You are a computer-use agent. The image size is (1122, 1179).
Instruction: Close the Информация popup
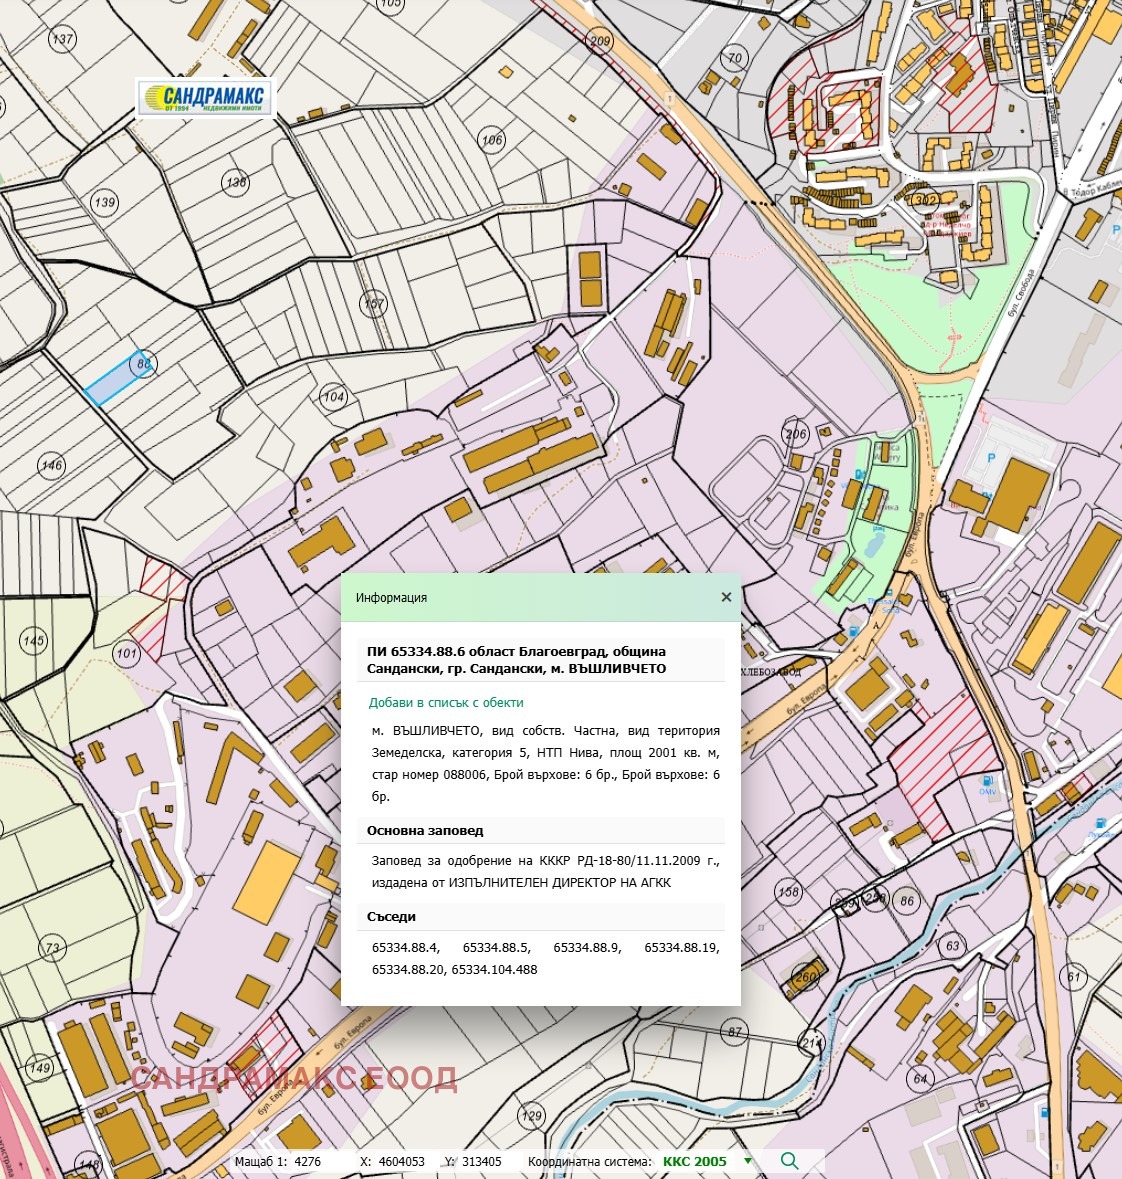(x=726, y=596)
